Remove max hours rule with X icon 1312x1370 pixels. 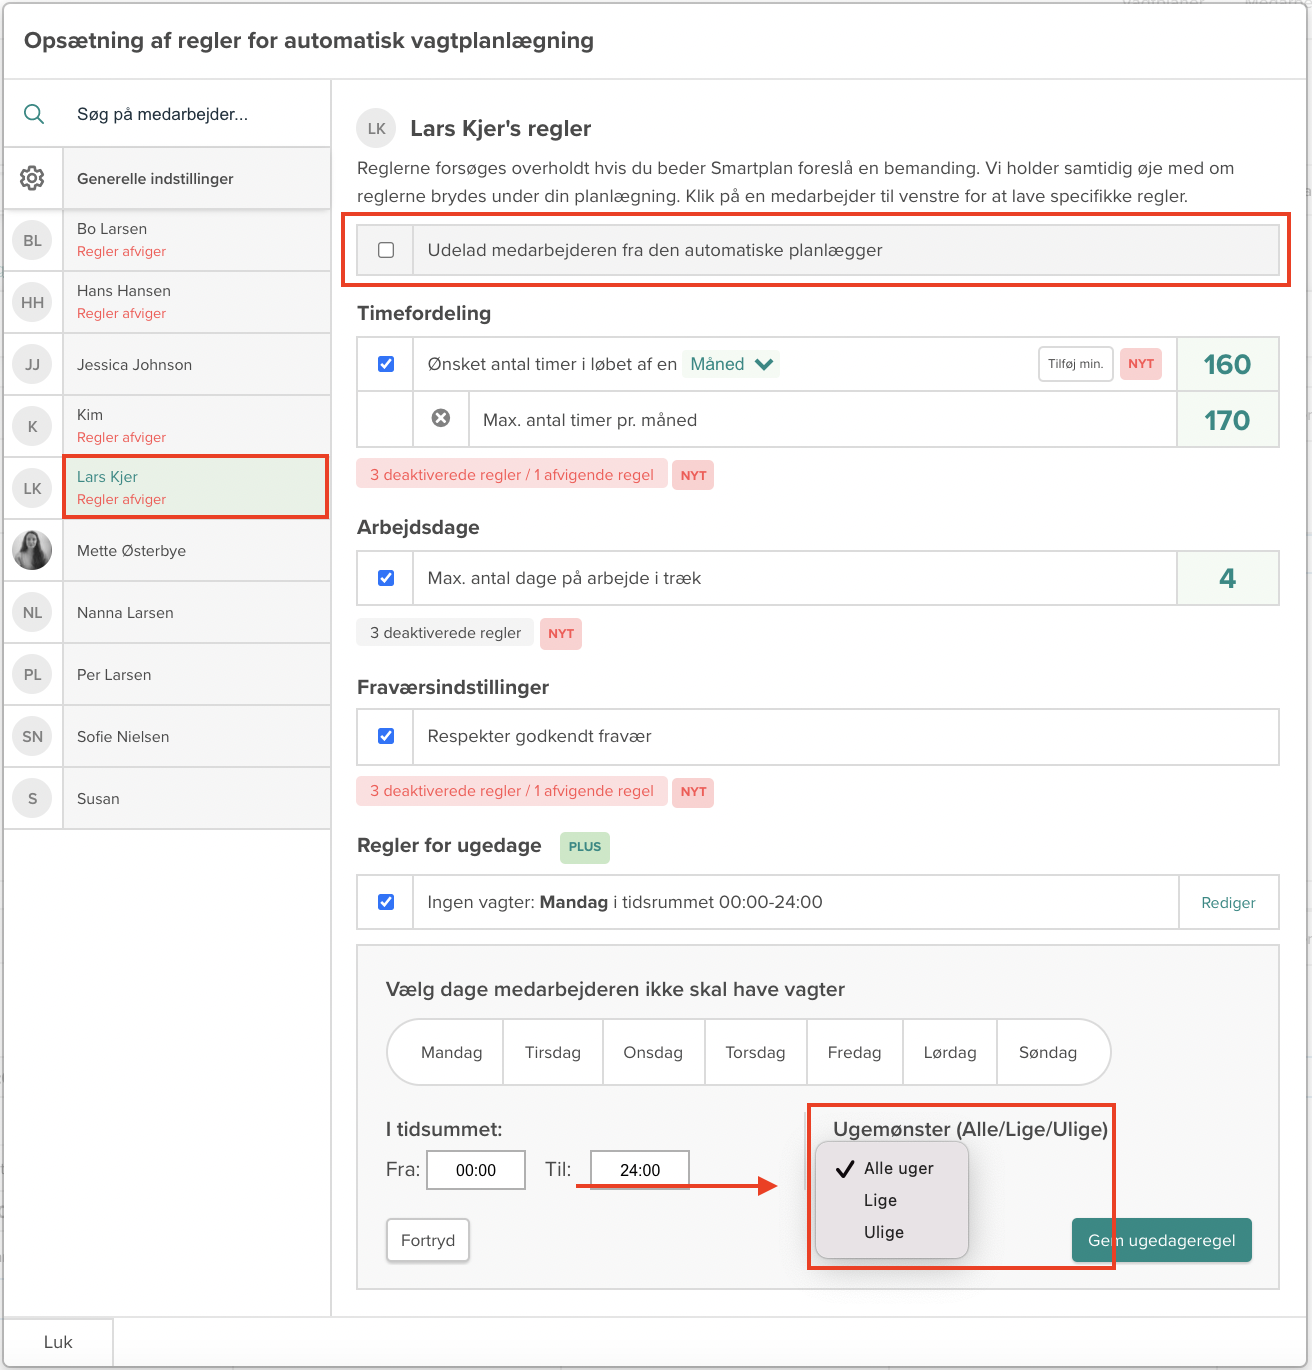click(x=441, y=419)
